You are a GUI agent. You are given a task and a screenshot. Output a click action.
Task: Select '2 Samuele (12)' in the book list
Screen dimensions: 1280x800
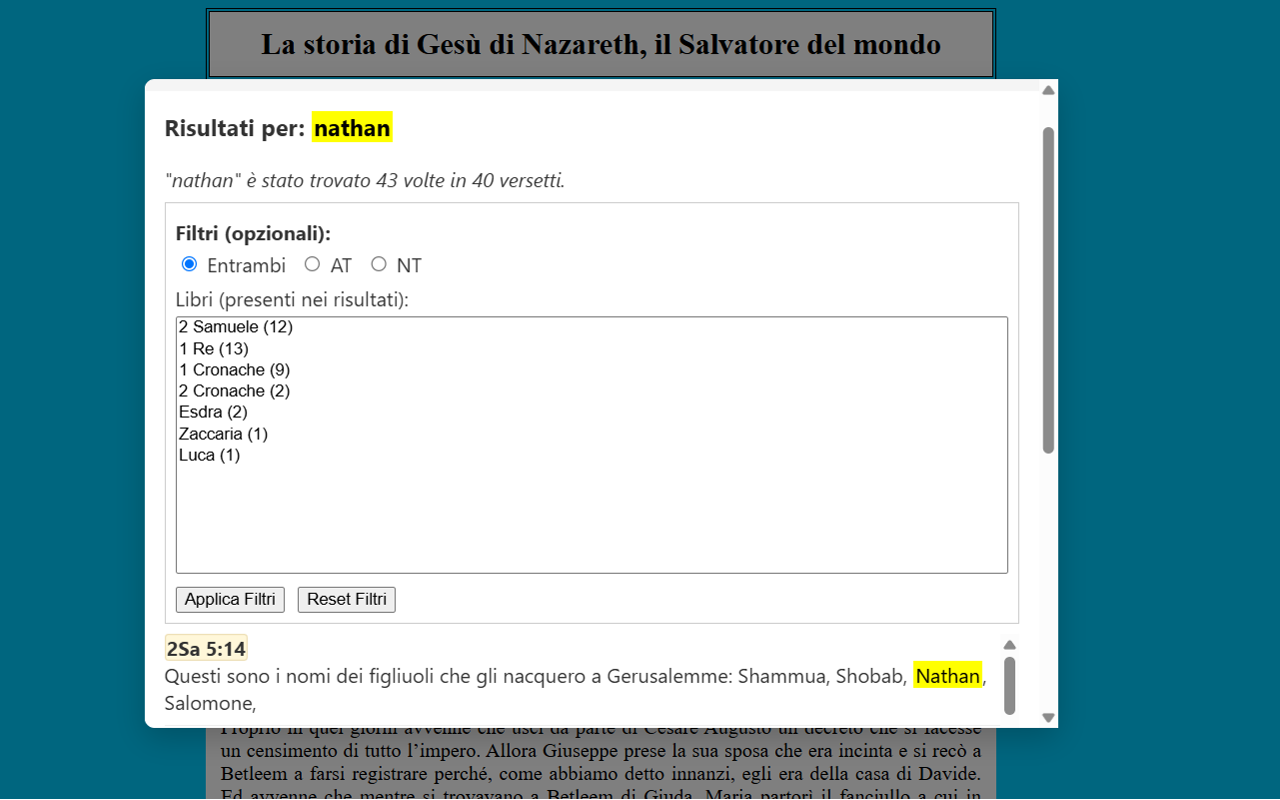tap(236, 326)
